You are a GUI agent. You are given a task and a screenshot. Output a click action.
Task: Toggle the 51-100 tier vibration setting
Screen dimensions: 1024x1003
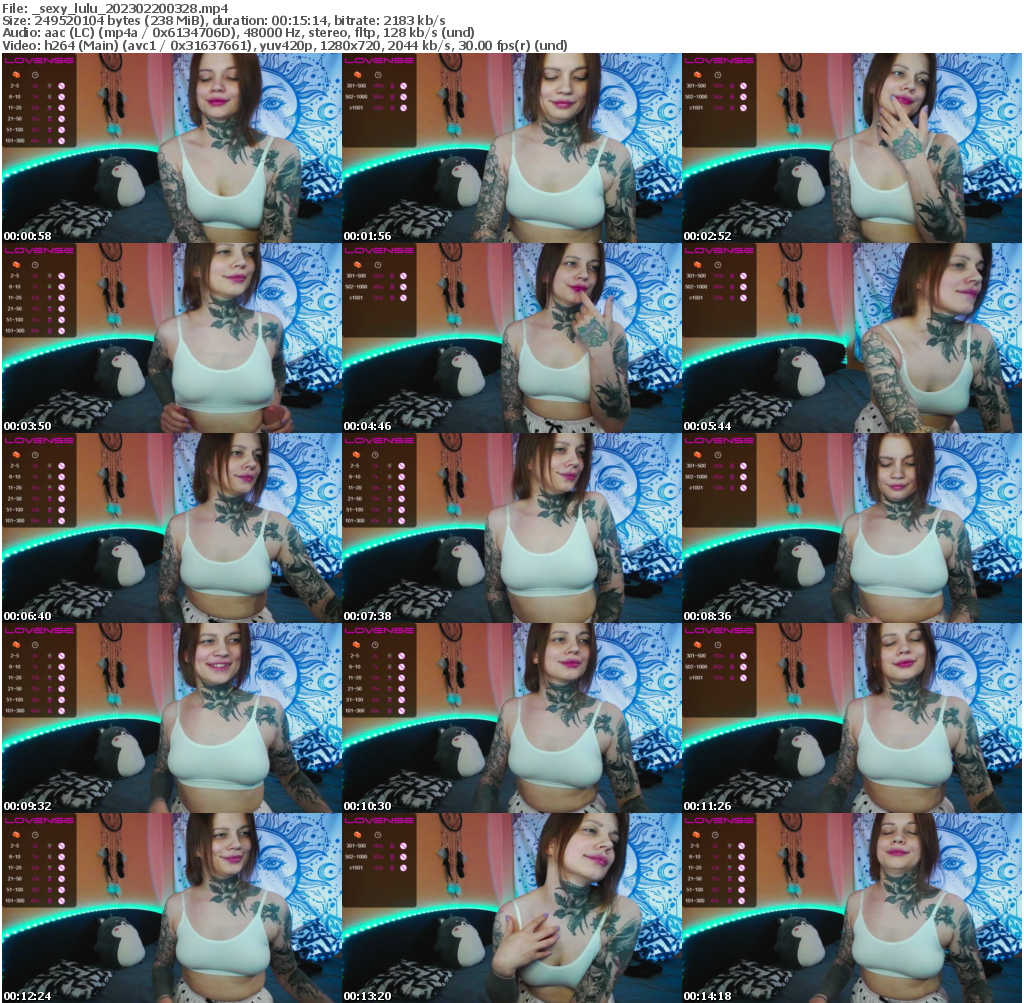point(49,129)
